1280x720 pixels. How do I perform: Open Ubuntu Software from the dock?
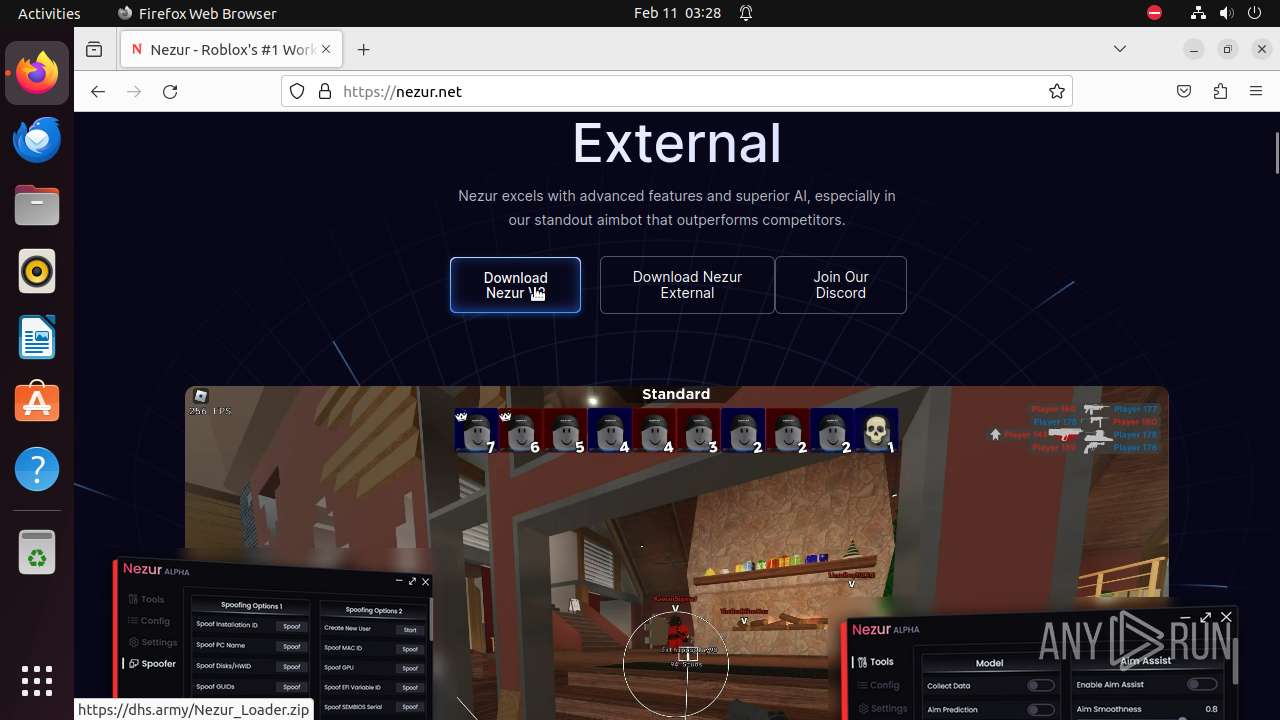click(x=37, y=403)
